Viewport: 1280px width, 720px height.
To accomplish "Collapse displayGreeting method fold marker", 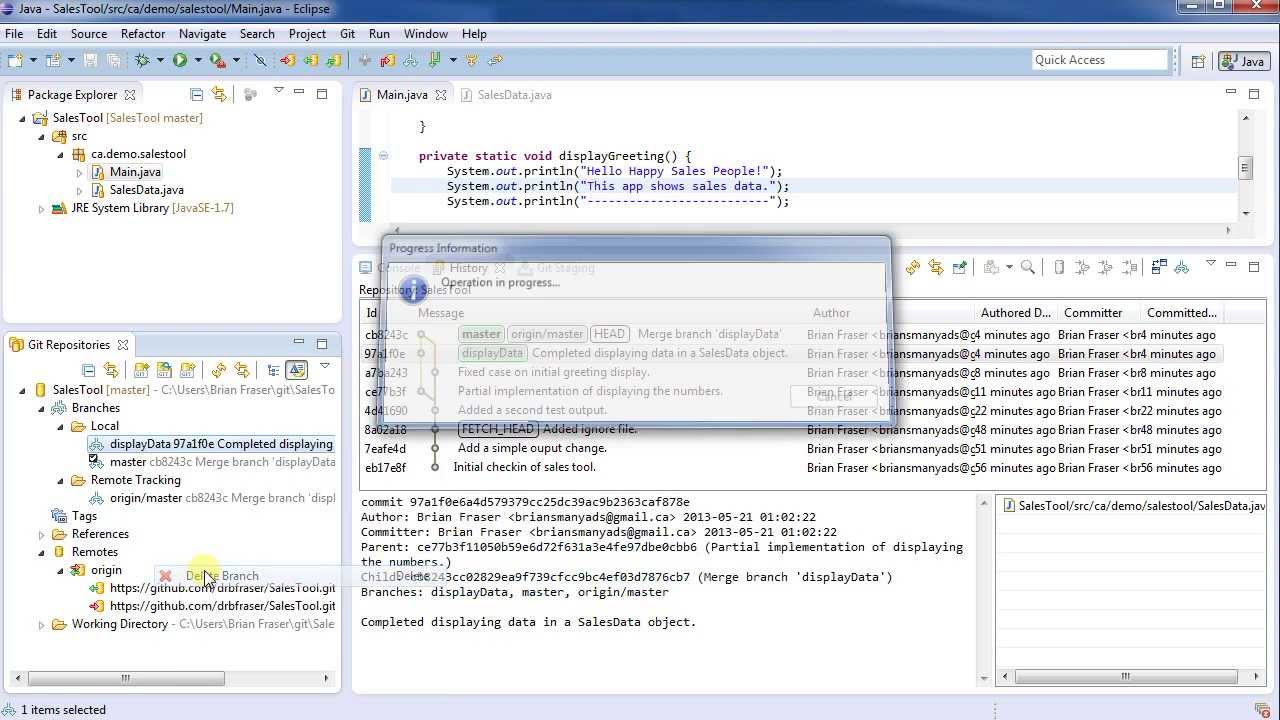I will [383, 156].
